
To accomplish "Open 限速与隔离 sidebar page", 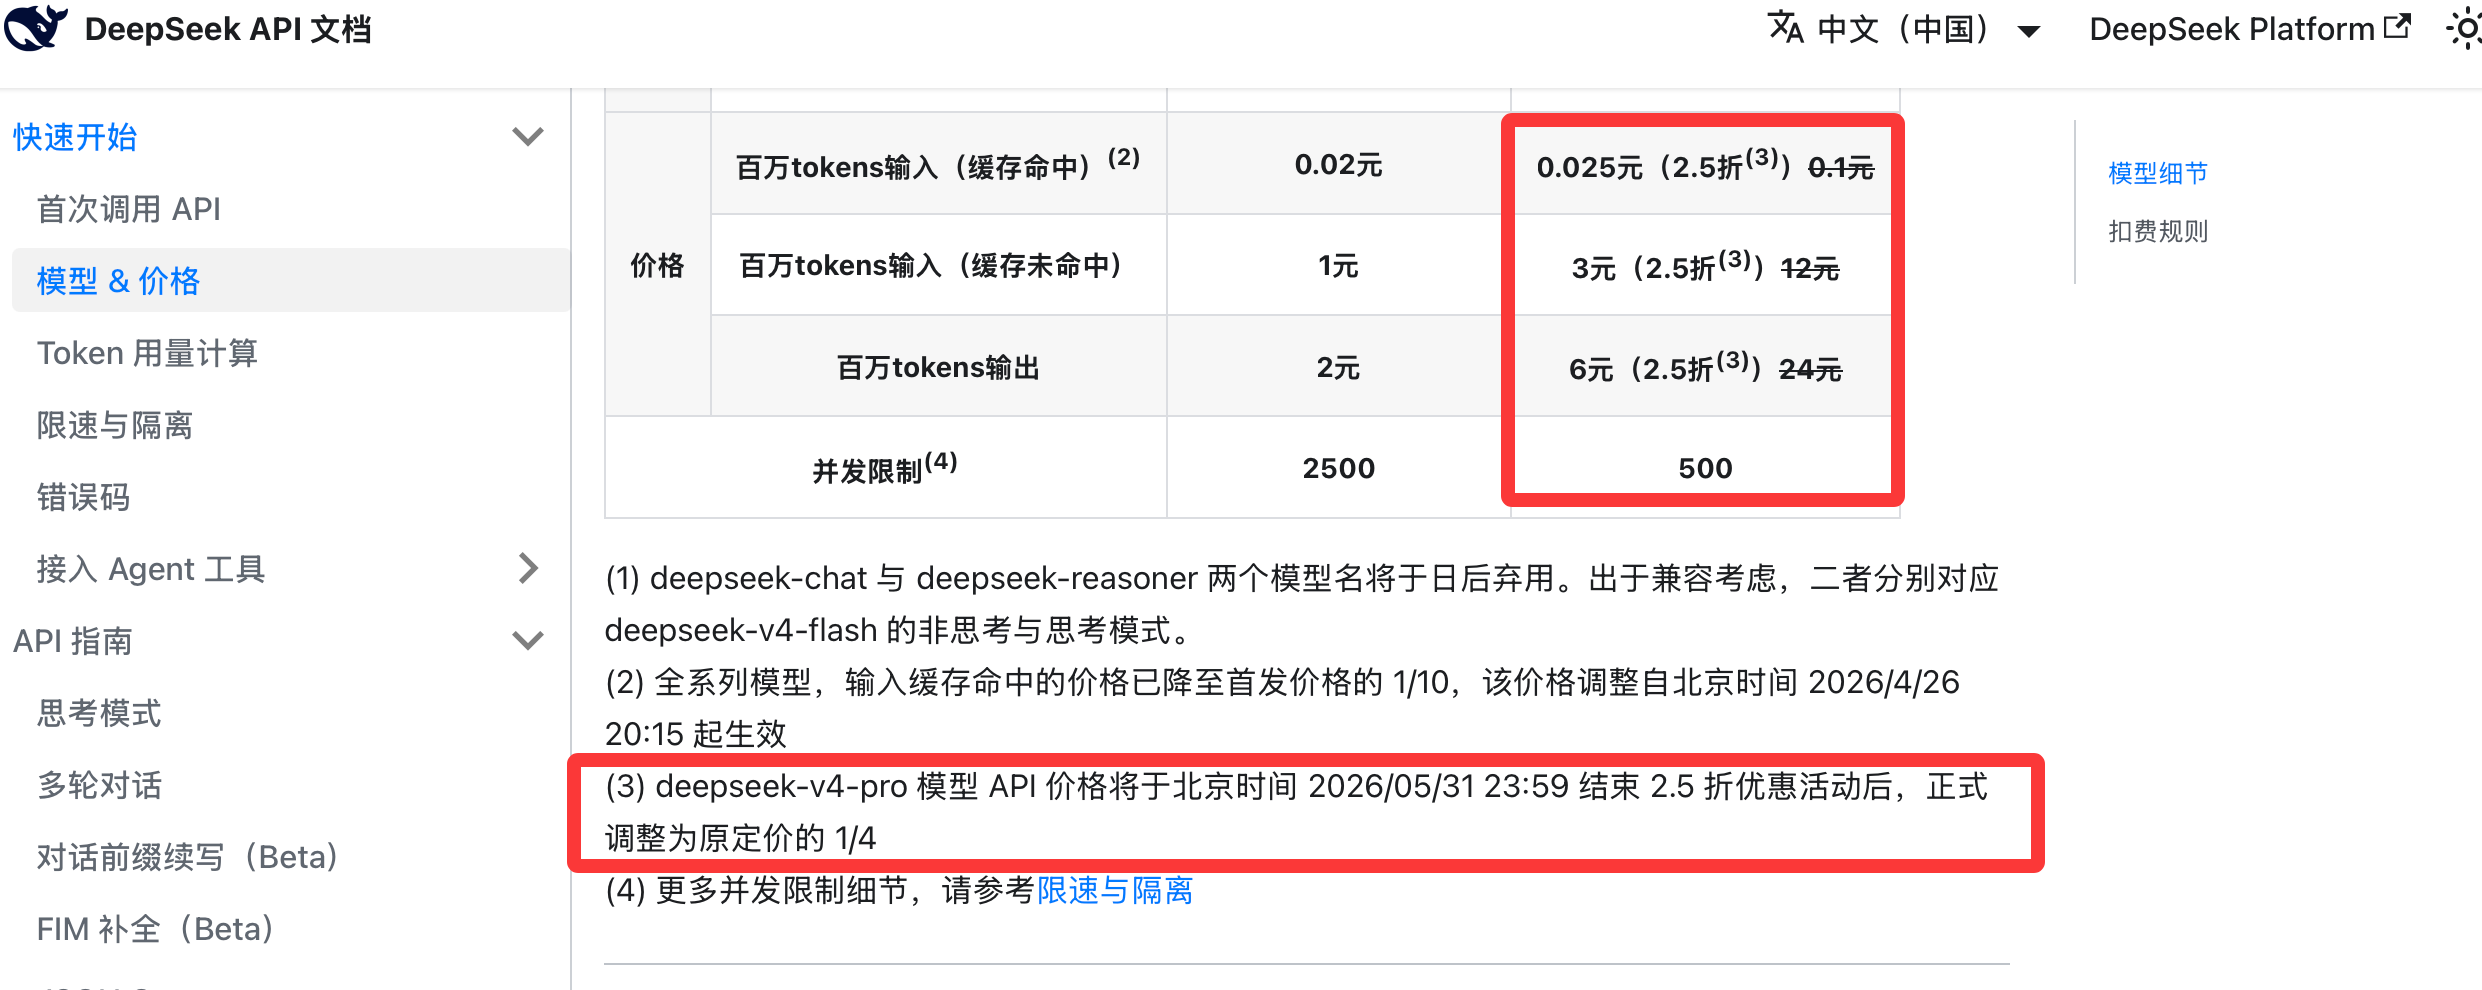I will tap(115, 425).
